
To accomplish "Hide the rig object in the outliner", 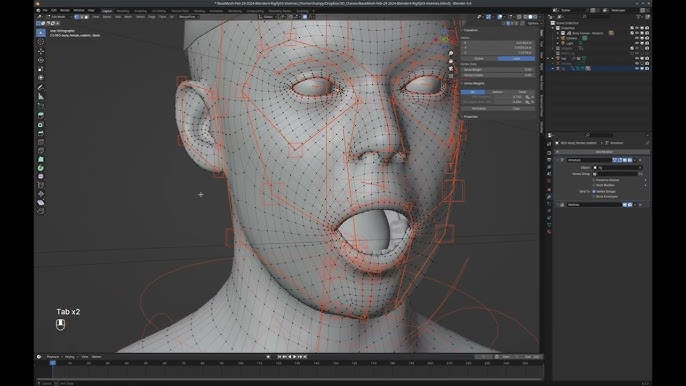I will tap(637, 68).
